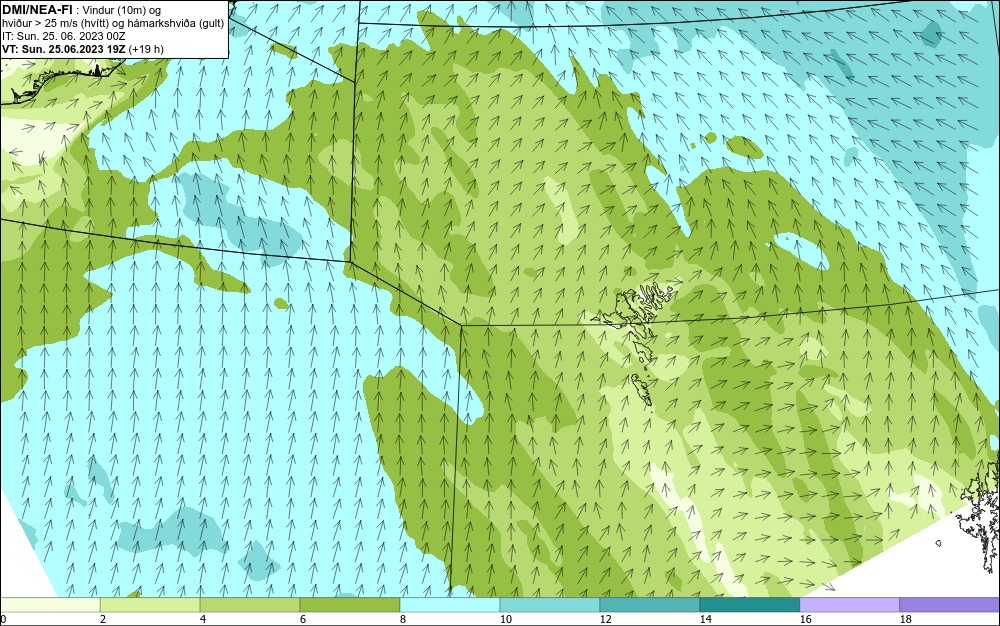Click the legend tick label '2'
Screen dimensions: 1000x626
(x=103, y=619)
